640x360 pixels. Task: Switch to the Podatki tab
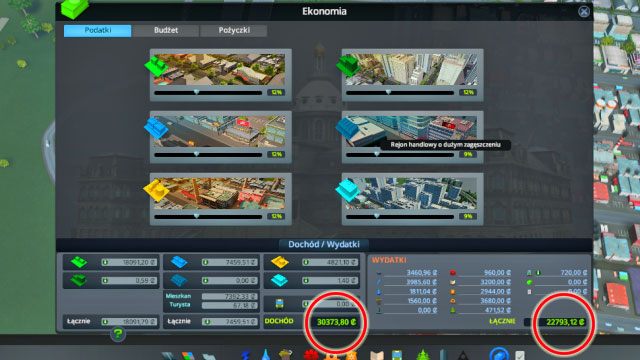coord(98,31)
